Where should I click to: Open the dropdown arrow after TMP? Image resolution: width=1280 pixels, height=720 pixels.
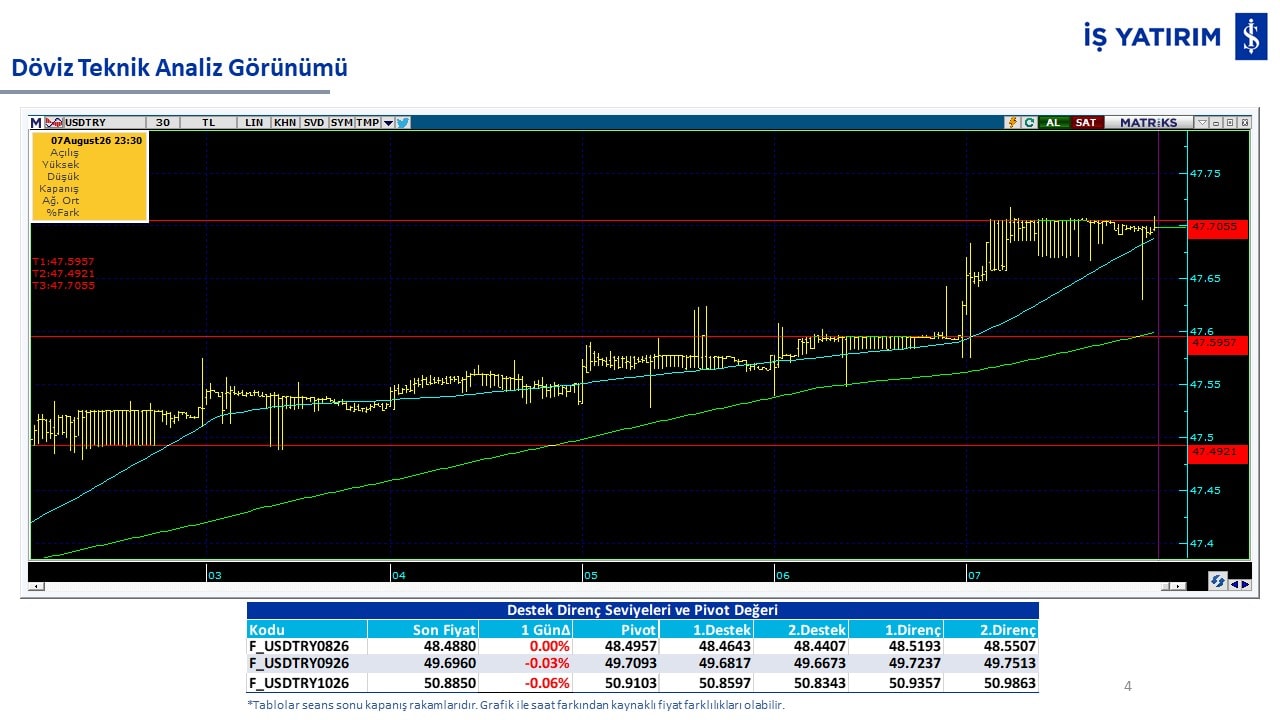[x=388, y=123]
